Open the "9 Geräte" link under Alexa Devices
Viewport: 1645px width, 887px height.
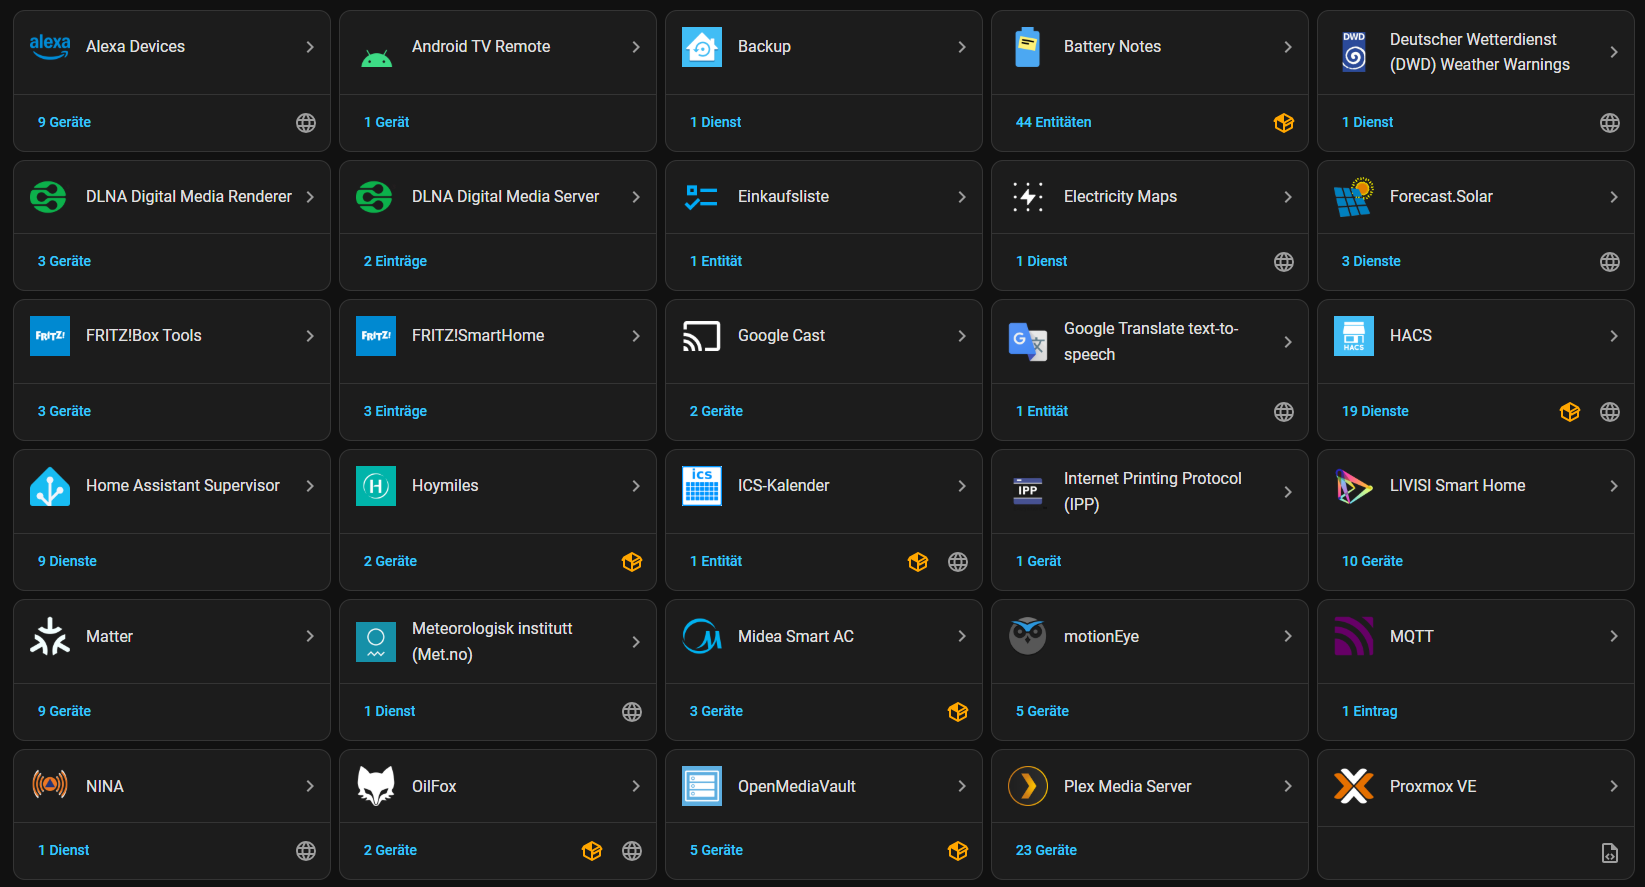(x=64, y=122)
